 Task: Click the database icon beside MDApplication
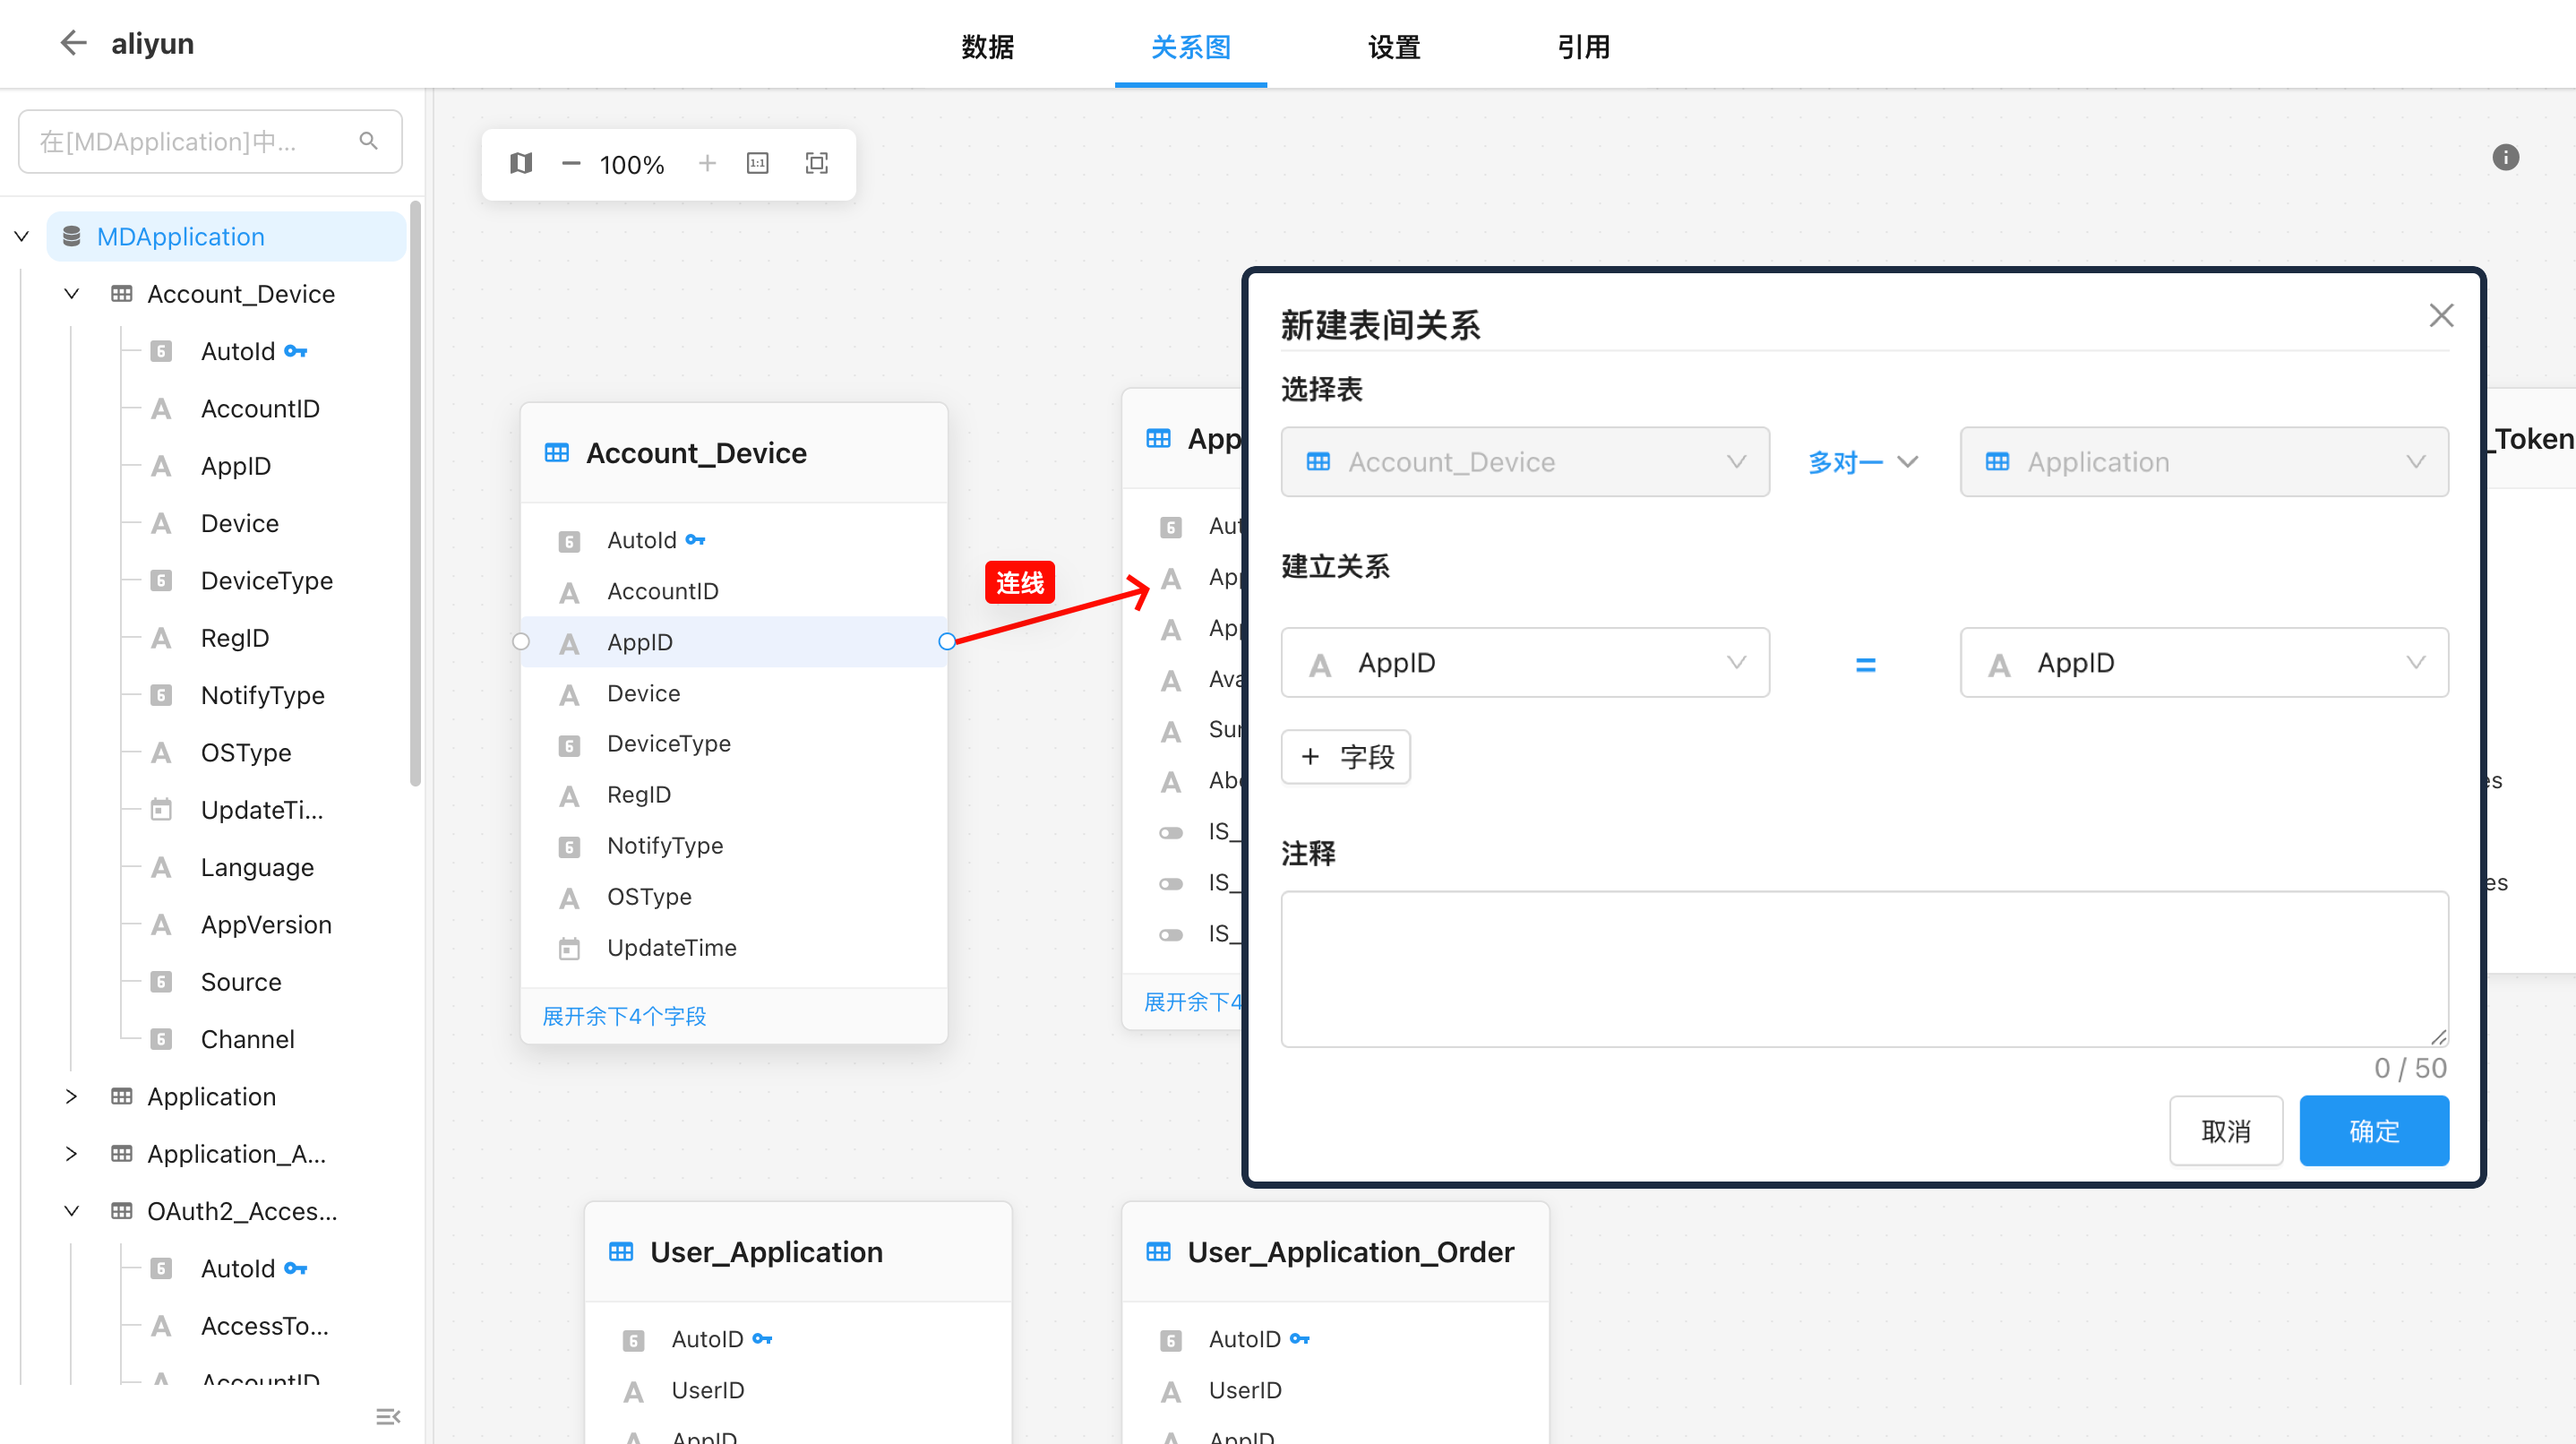pos(71,236)
